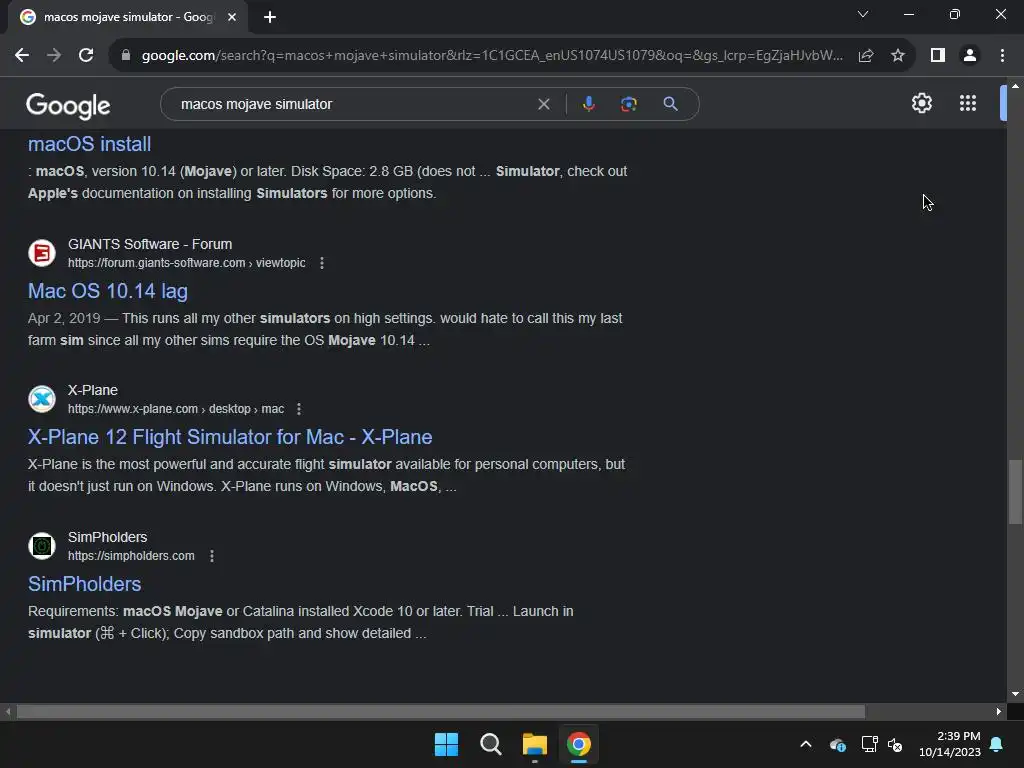This screenshot has width=1024, height=768.
Task: Click the Google logo
Action: (x=68, y=105)
